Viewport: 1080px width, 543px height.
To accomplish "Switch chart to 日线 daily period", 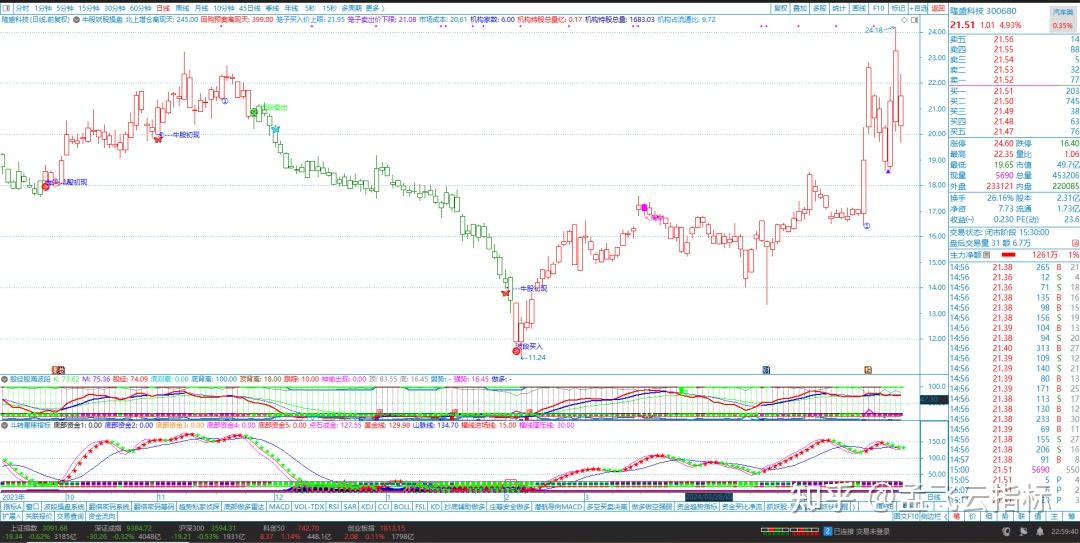I will 163,7.
